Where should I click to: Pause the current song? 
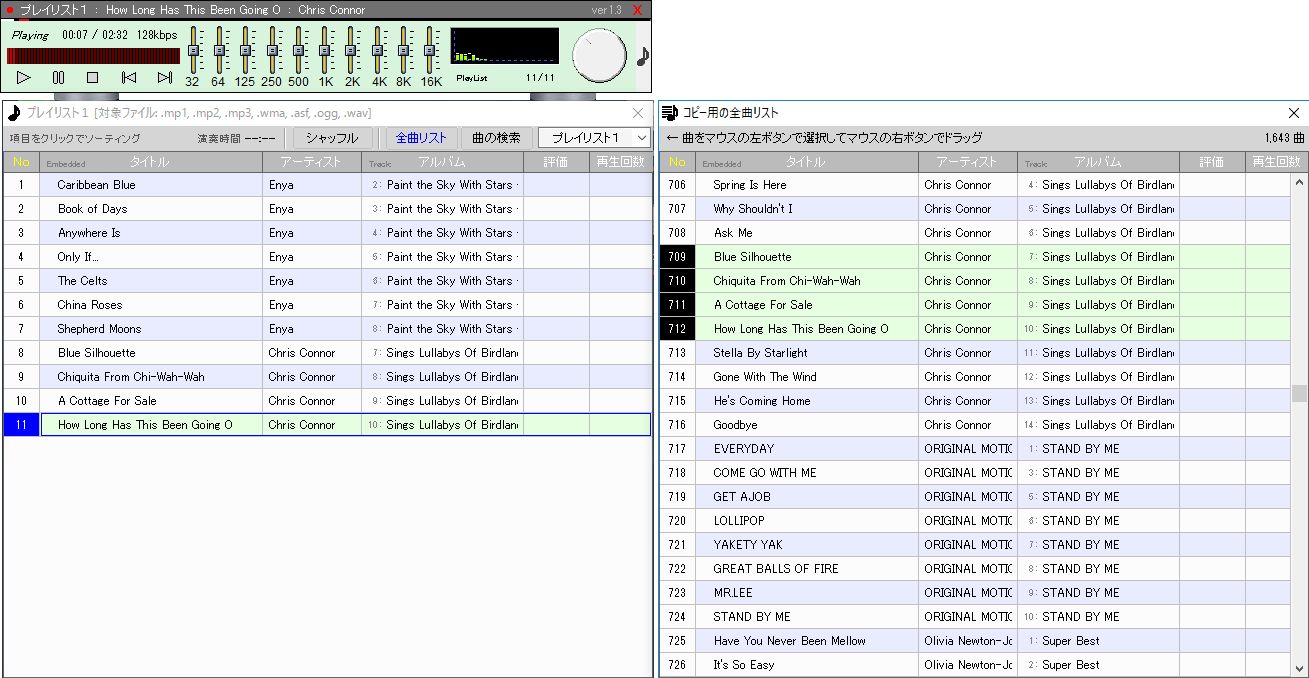[58, 77]
